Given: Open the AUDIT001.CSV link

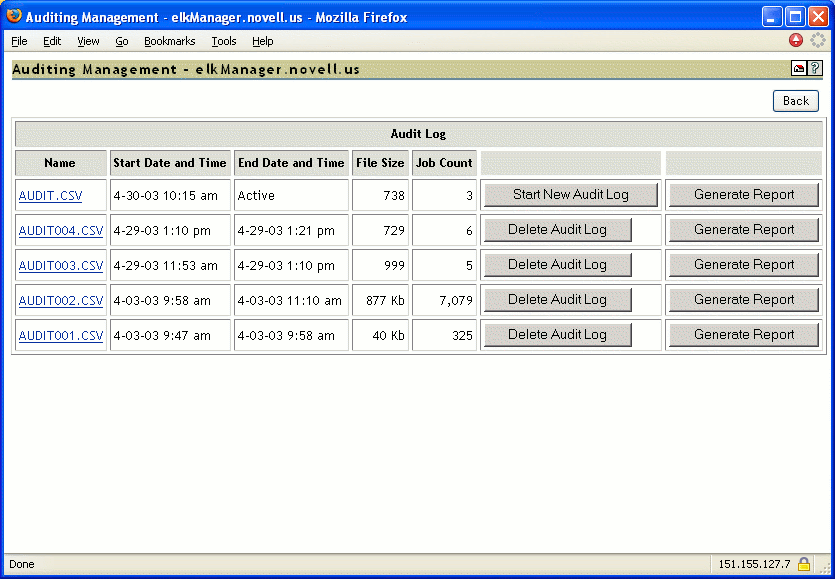Looking at the screenshot, I should click(61, 336).
